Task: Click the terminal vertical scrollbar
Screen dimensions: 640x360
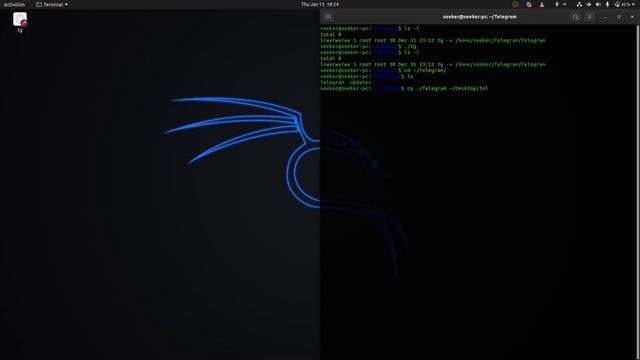Action: click(x=638, y=192)
